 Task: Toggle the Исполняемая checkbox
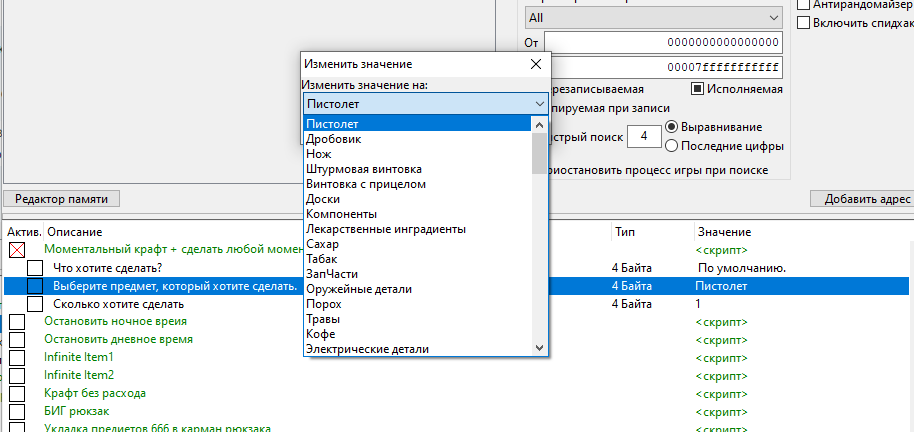coord(698,89)
